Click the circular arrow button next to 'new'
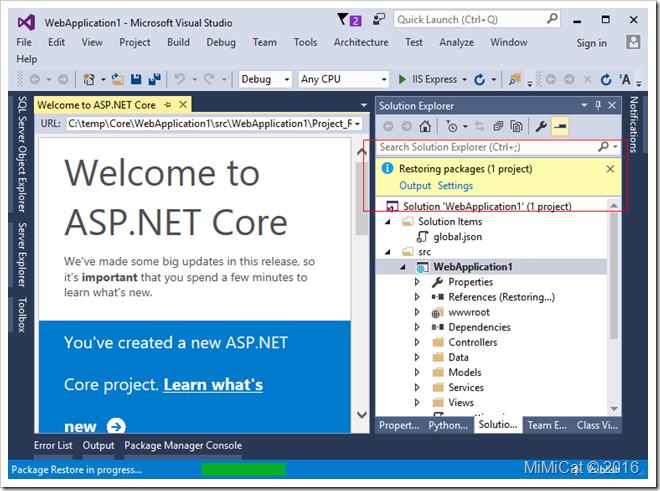Screen dimensions: 660x491 click(116, 427)
